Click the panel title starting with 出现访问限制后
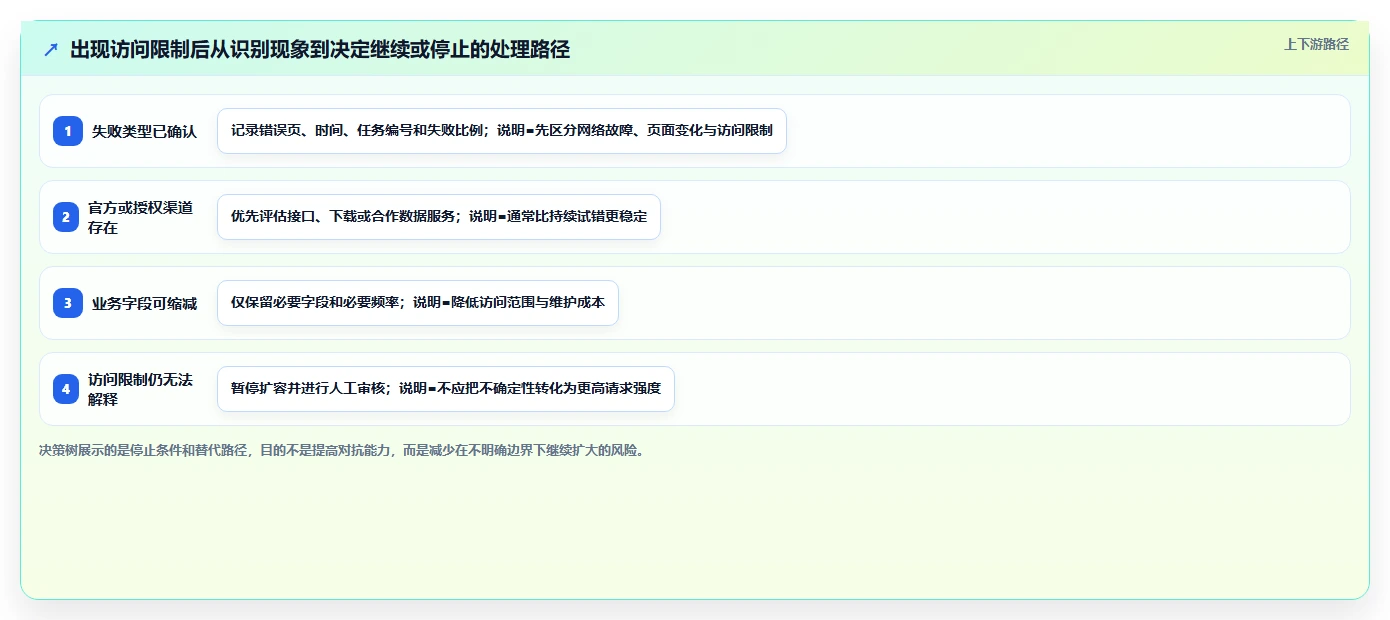1390x620 pixels. tap(320, 49)
